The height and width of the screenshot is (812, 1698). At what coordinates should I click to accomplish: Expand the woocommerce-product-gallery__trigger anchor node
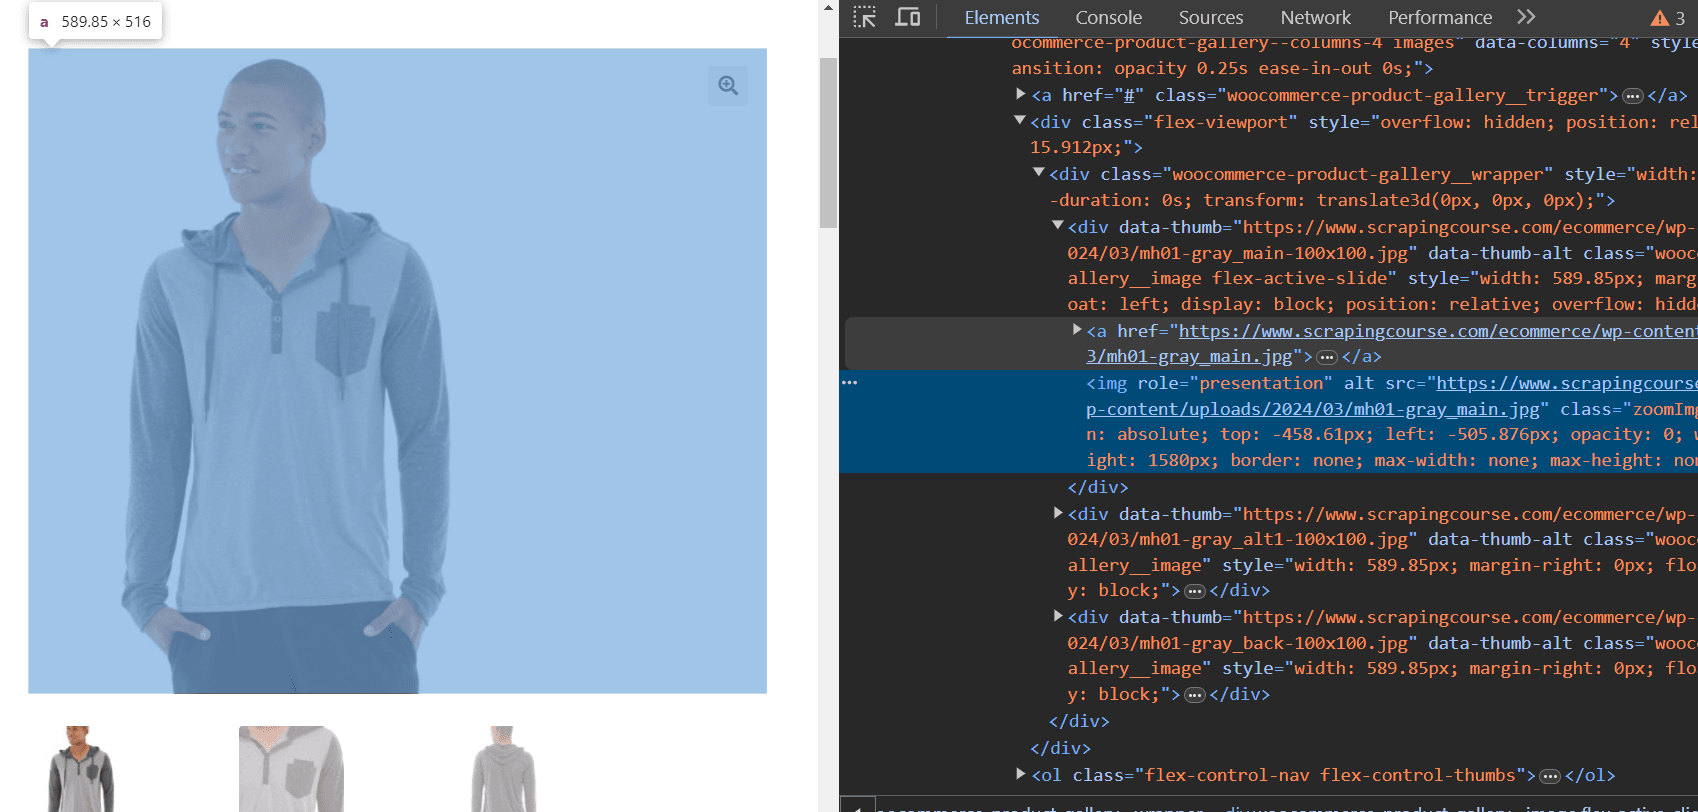1020,94
